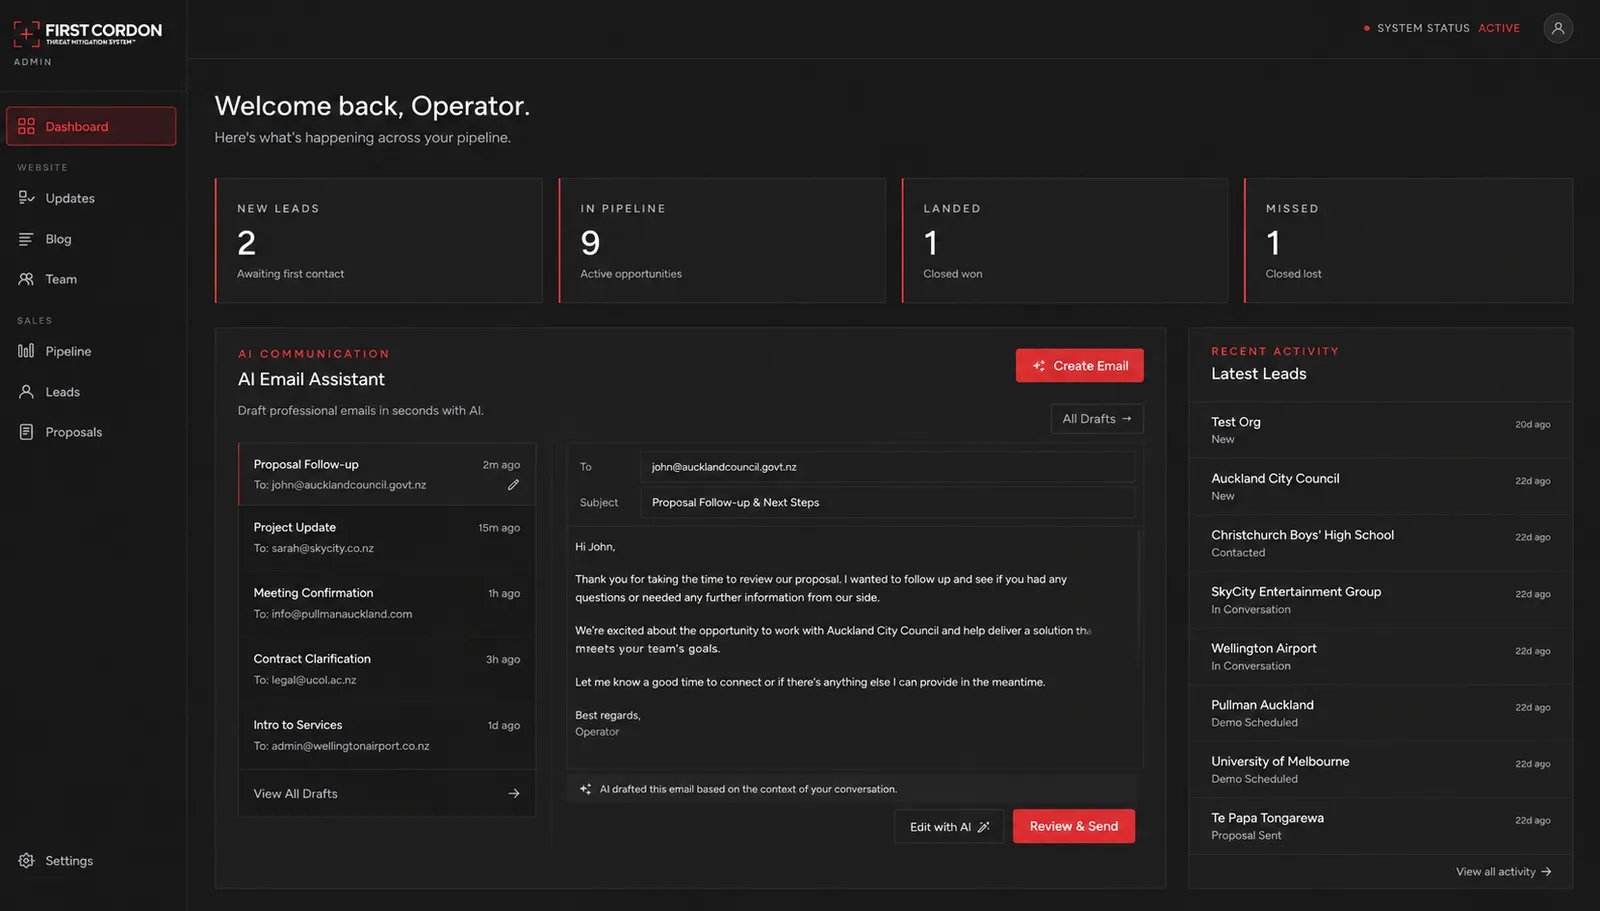Click the arrow icon beside View All Drafts

click(x=513, y=794)
